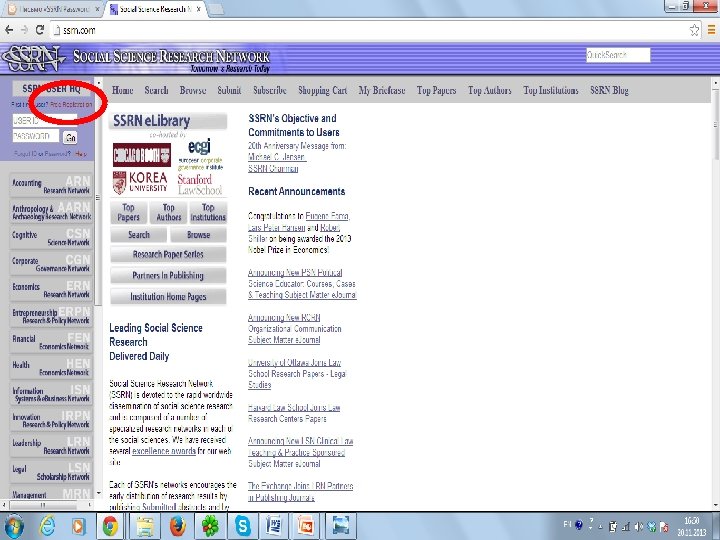Click the volume speaker tray icon
The width and height of the screenshot is (720, 540).
639,527
